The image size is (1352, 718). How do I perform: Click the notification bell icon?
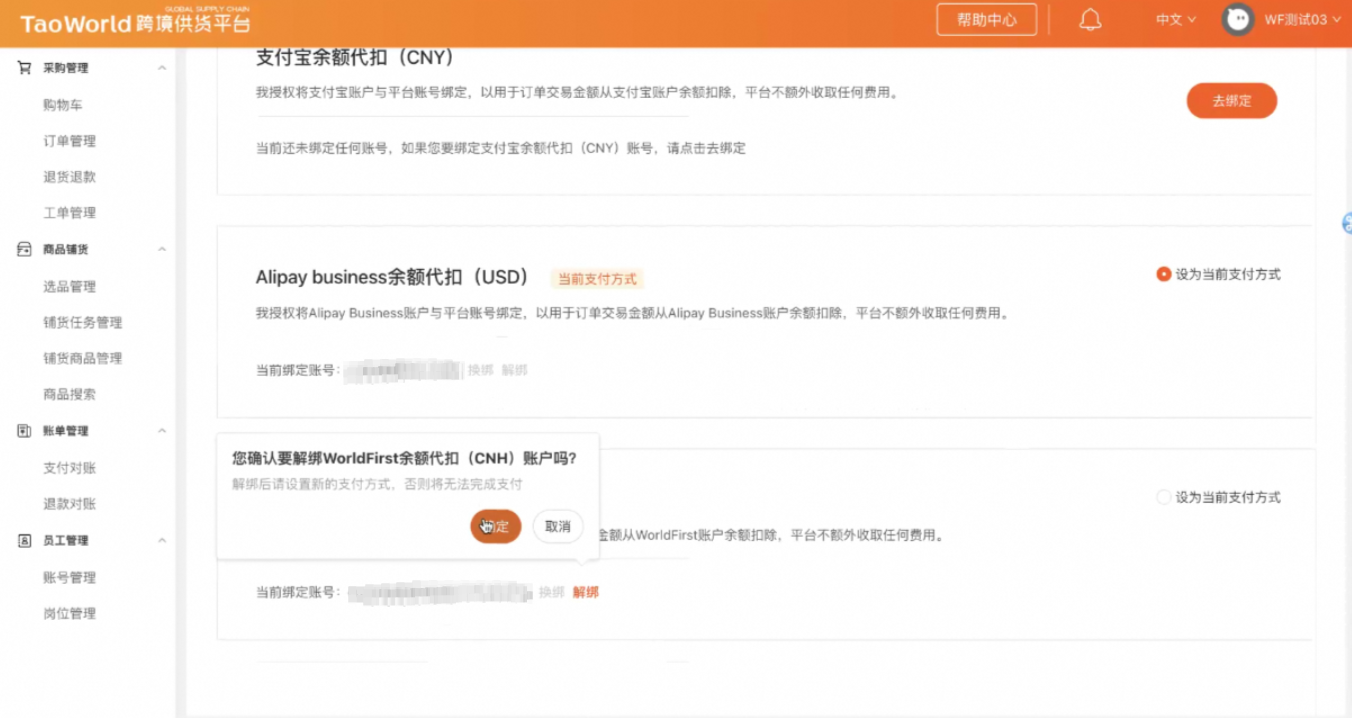pyautogui.click(x=1090, y=20)
